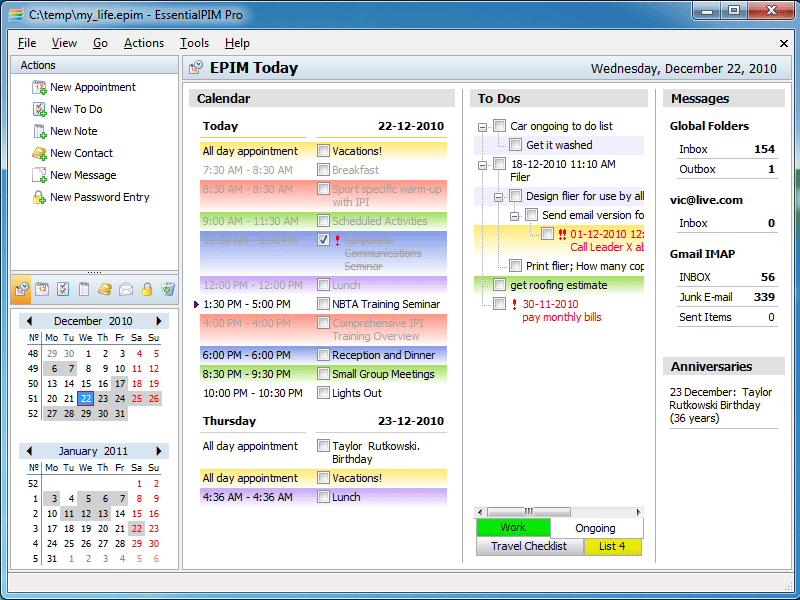Click the Small Group Meetings appointment
The image size is (800, 600).
click(x=383, y=374)
